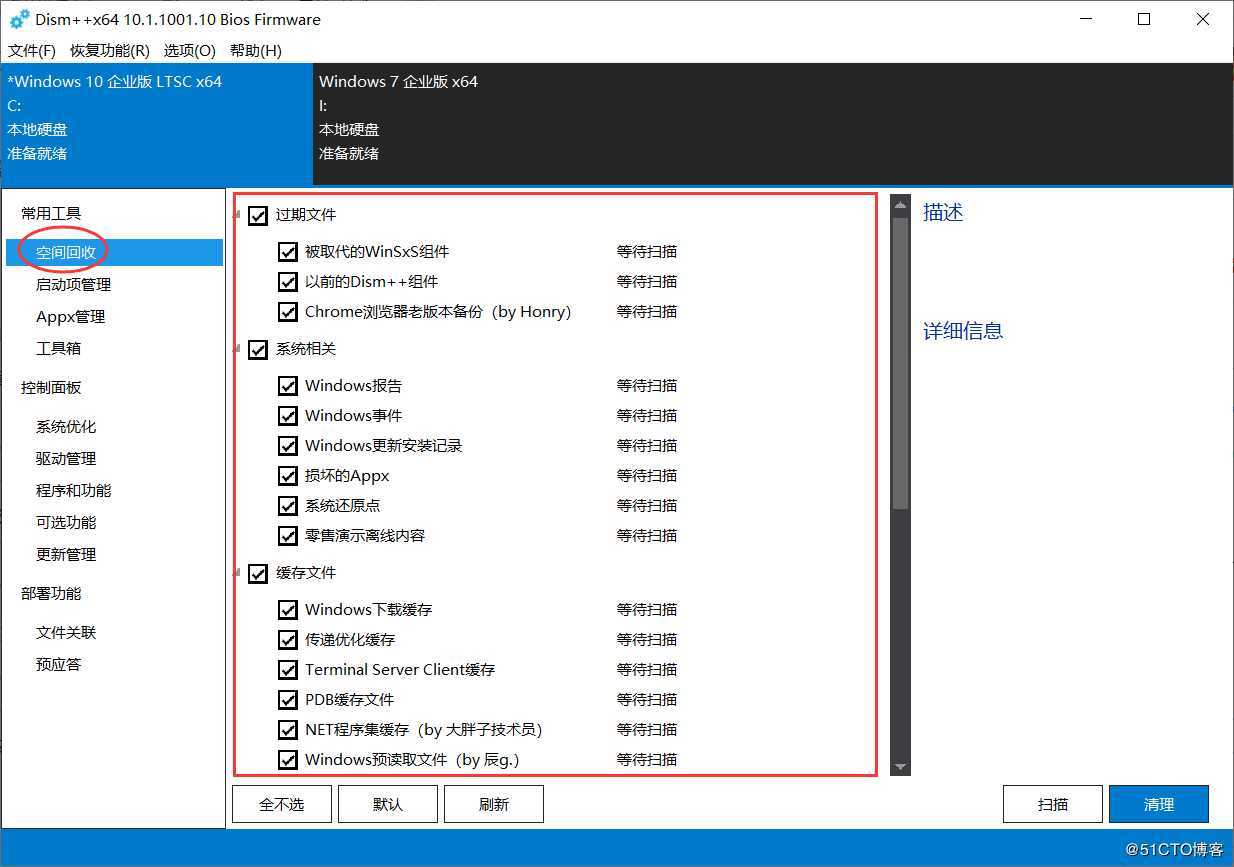Click the list scrollbar up arrow
The width and height of the screenshot is (1234, 867).
tap(900, 206)
